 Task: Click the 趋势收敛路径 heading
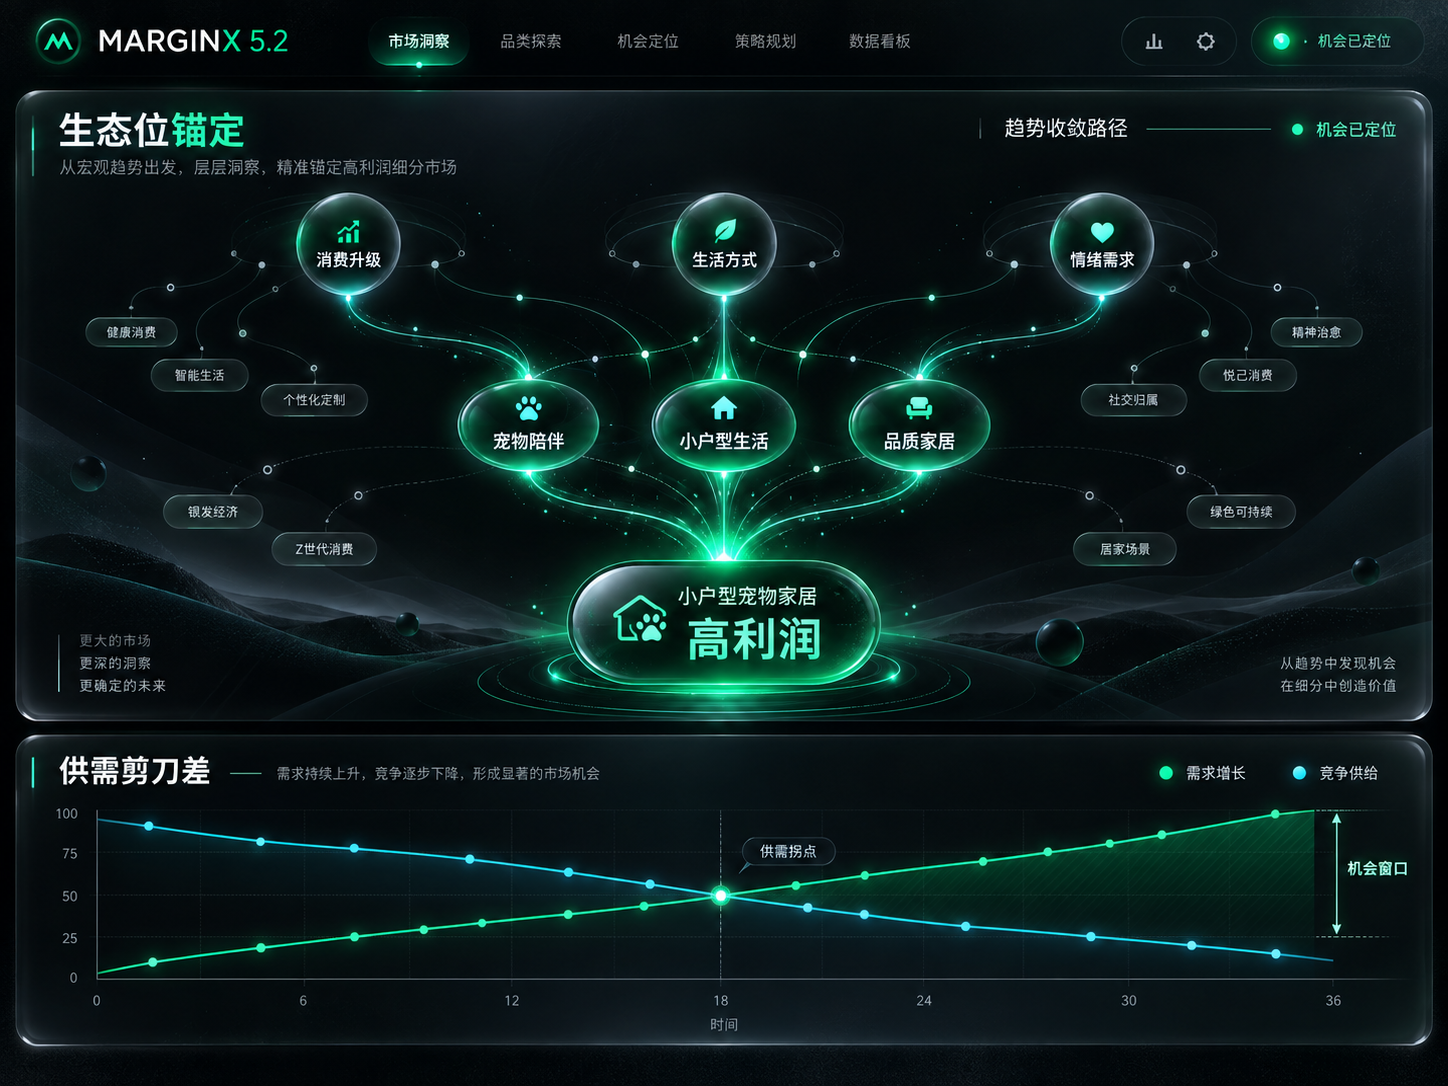point(1066,128)
